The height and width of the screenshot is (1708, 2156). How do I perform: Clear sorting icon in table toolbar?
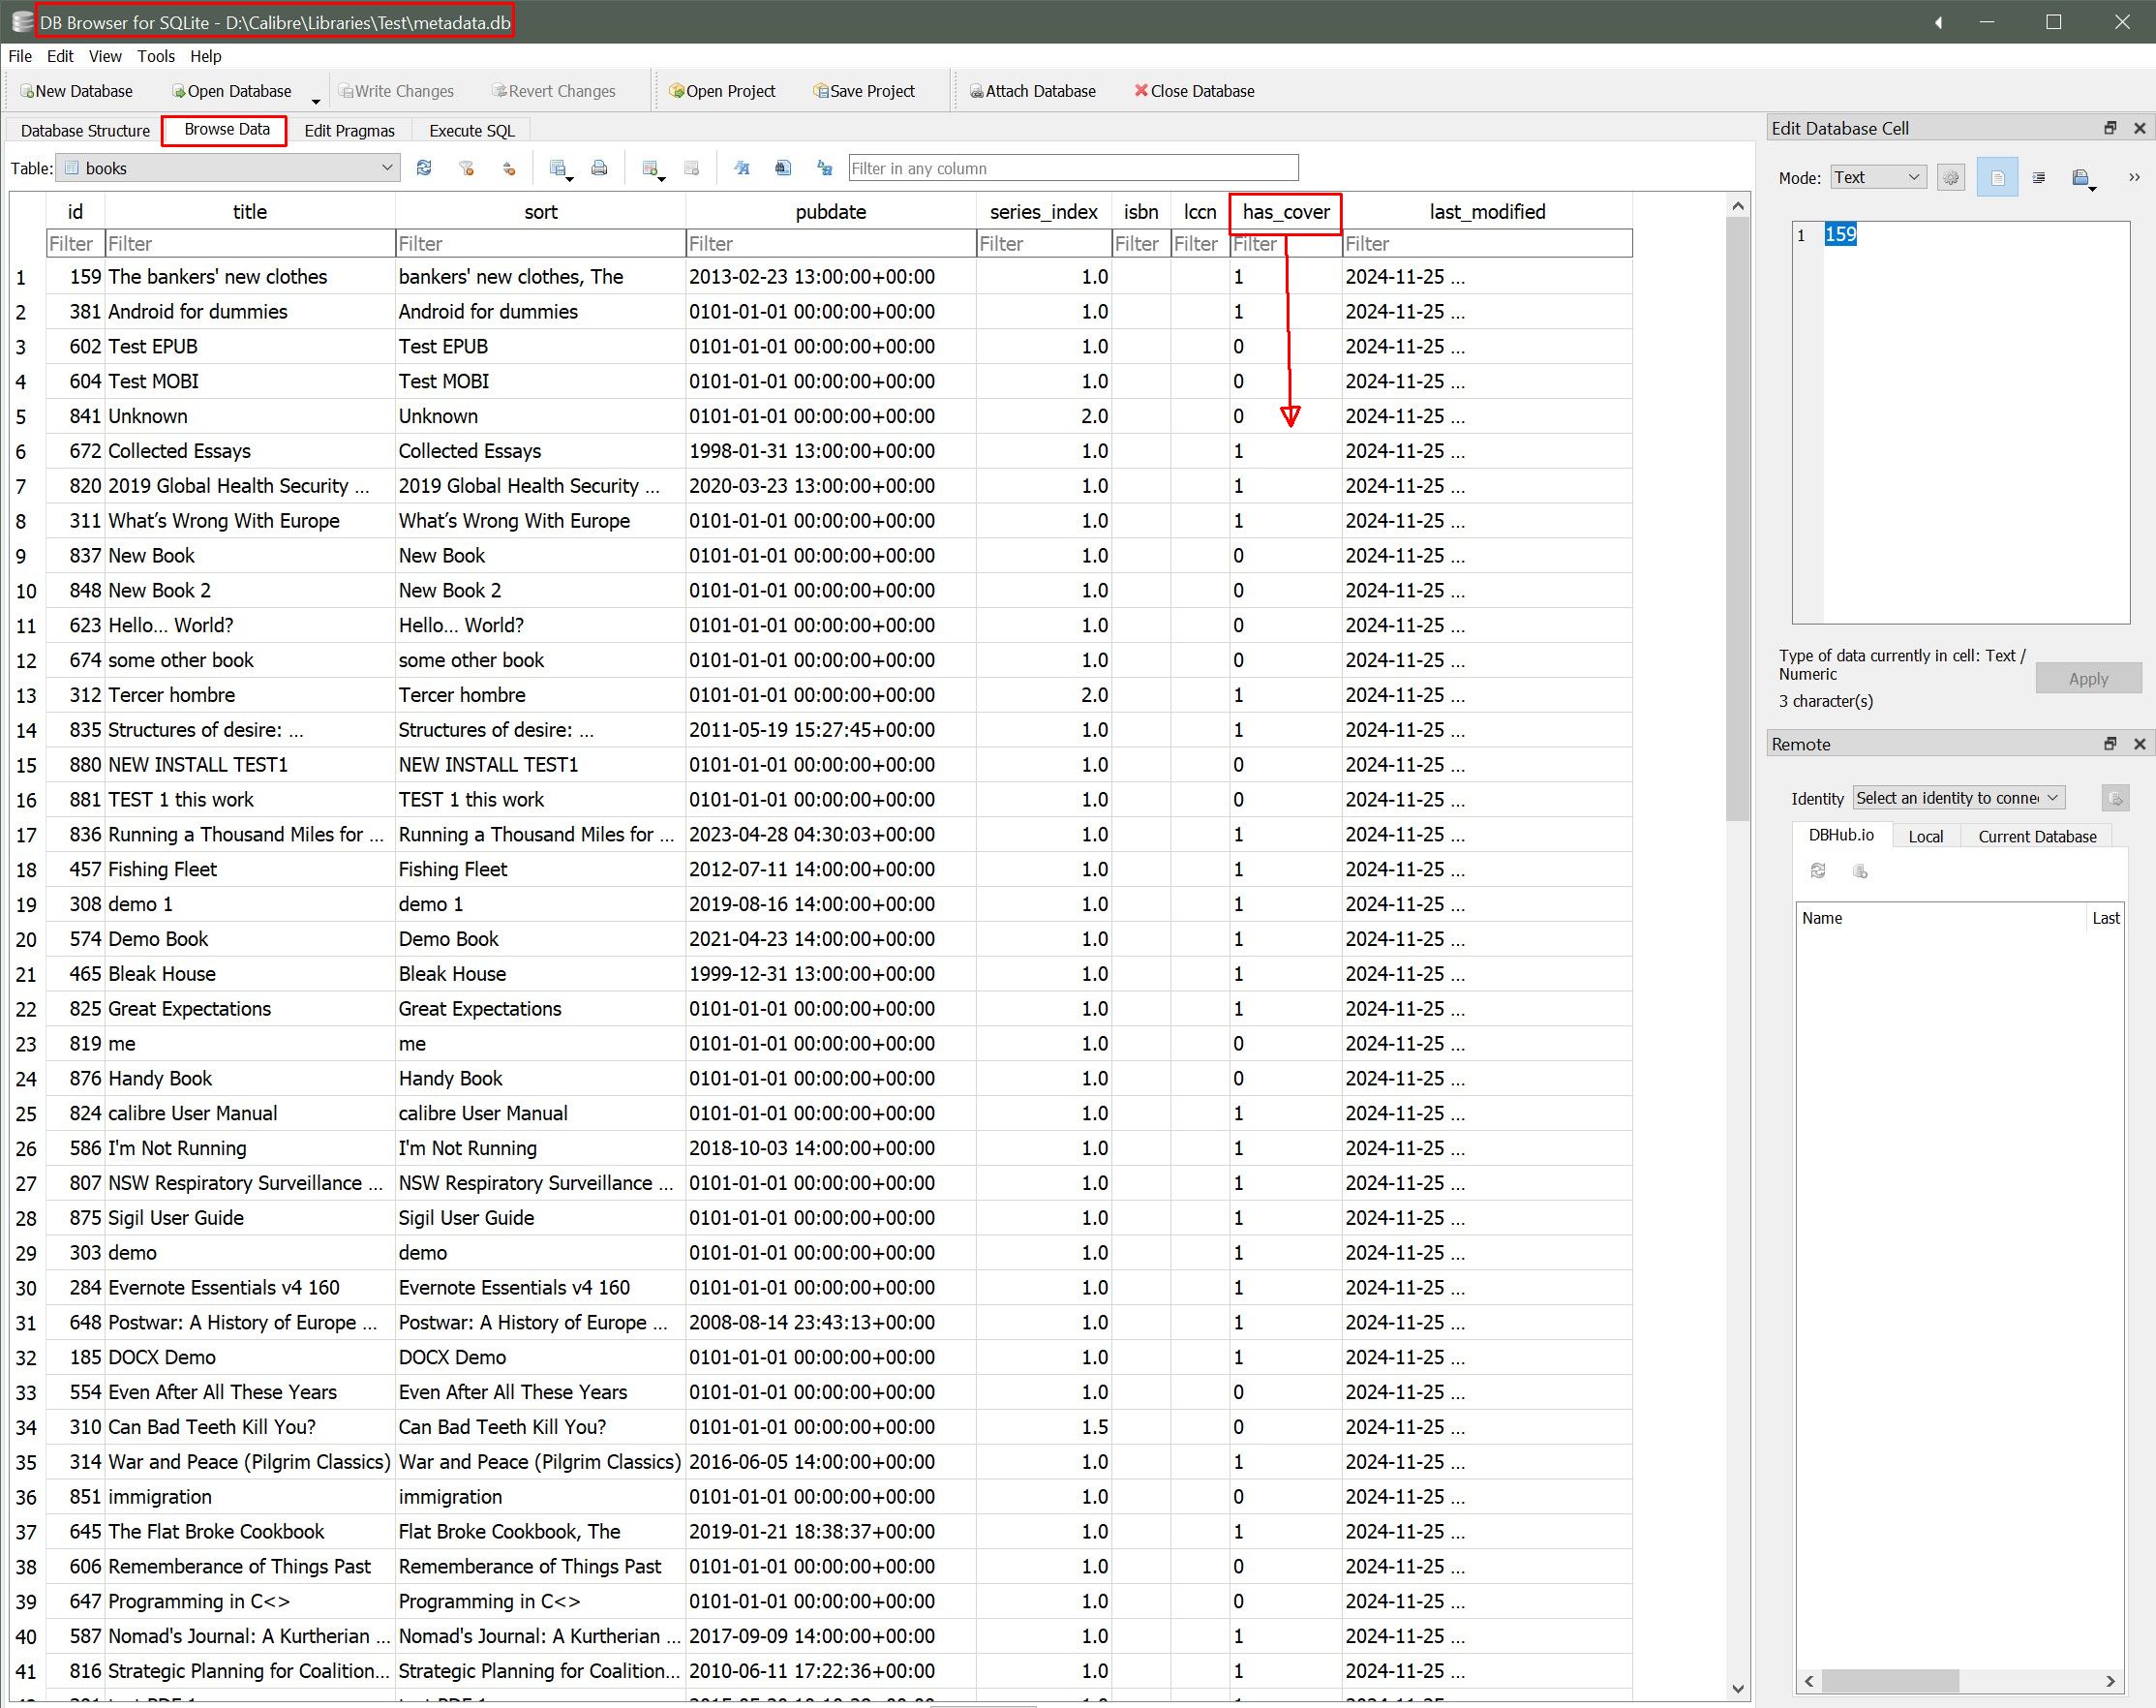(x=509, y=168)
